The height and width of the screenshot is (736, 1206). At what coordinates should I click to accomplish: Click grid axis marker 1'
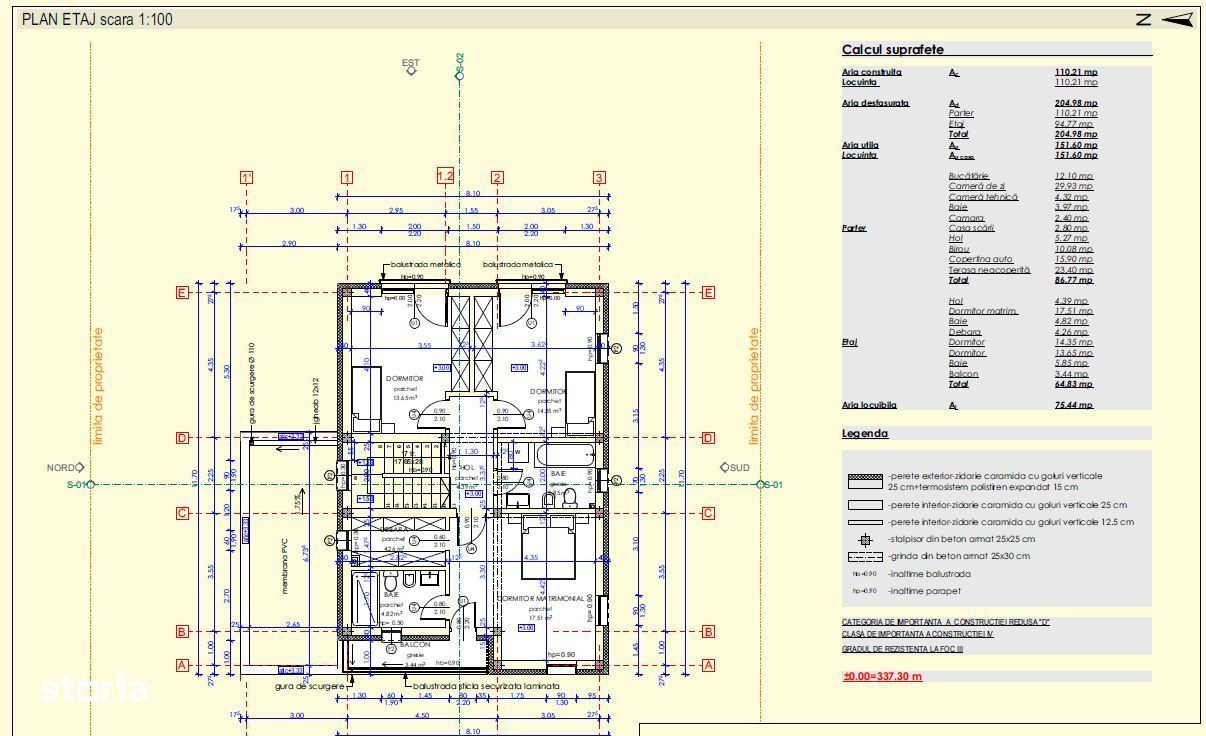coord(247,178)
